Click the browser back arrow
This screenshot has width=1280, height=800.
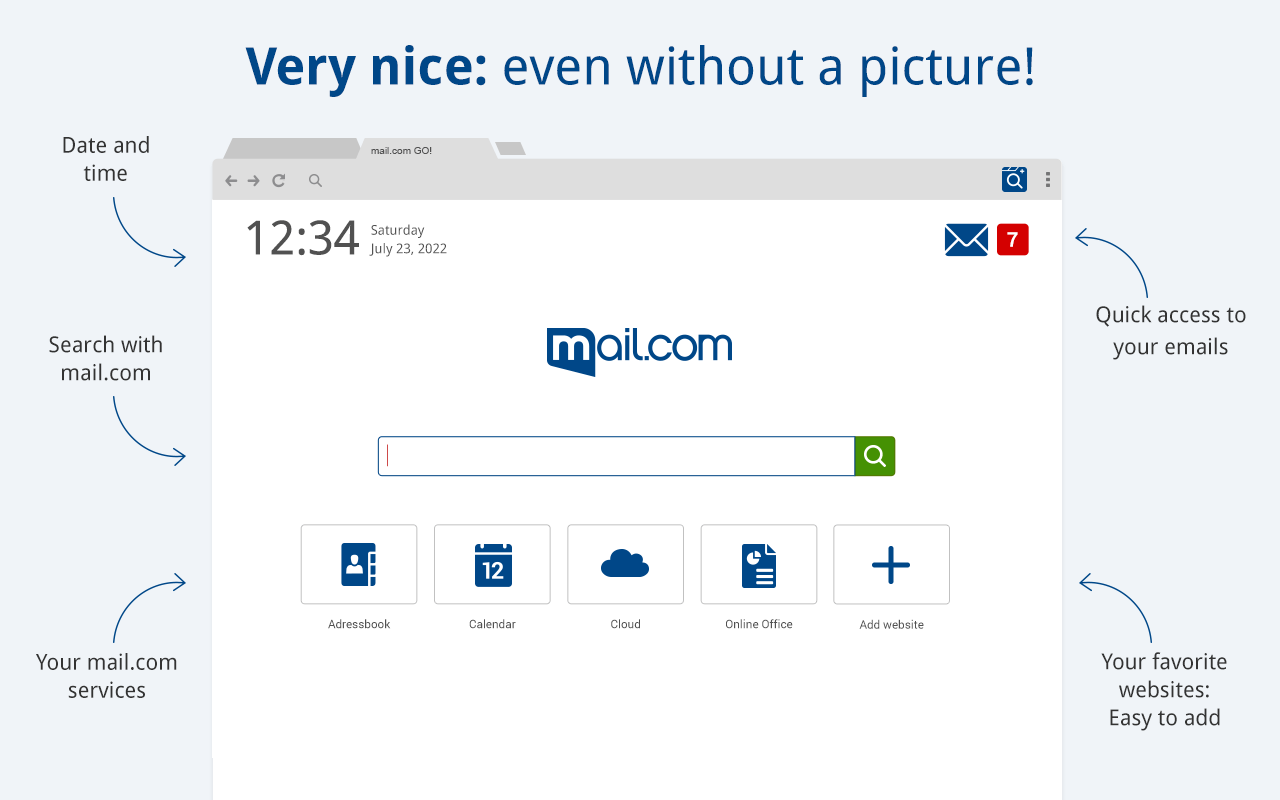coord(231,181)
